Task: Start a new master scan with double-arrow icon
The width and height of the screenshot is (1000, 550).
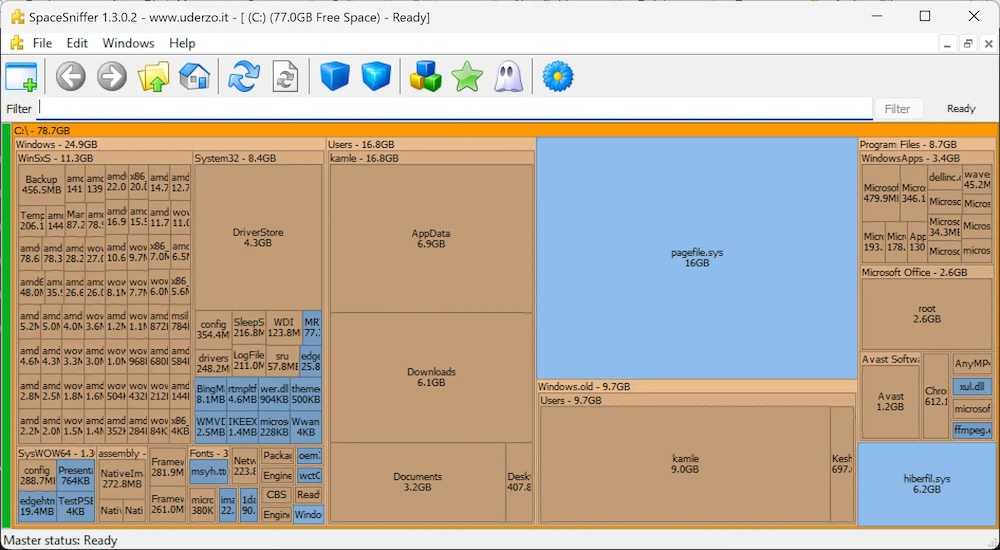Action: 243,76
